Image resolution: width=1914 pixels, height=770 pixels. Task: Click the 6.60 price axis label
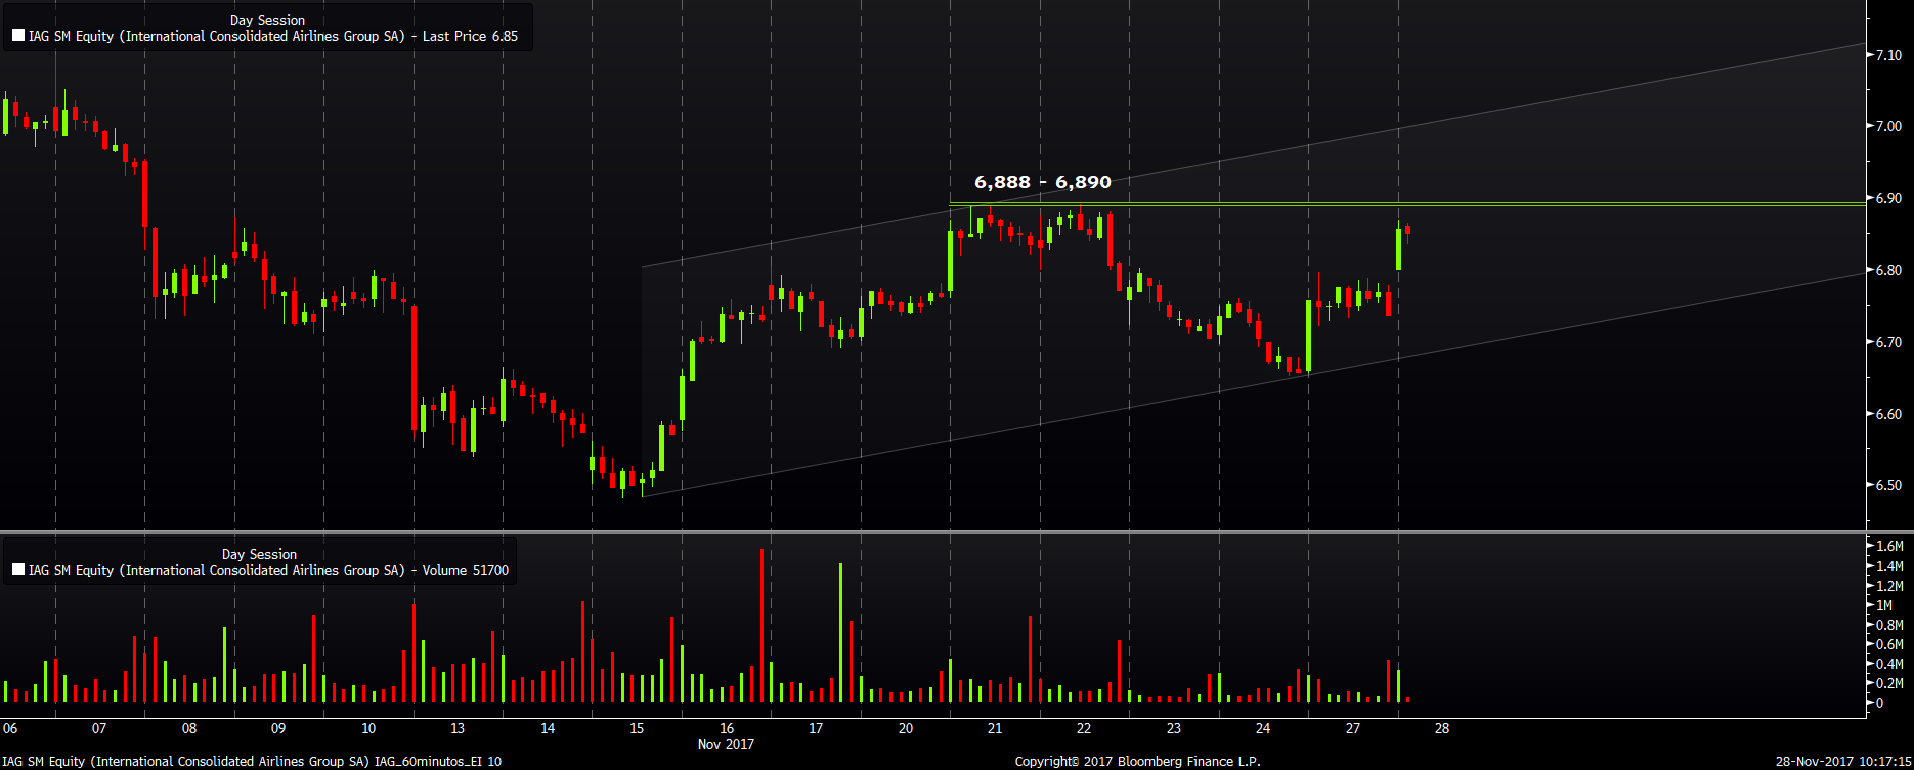(x=1889, y=414)
